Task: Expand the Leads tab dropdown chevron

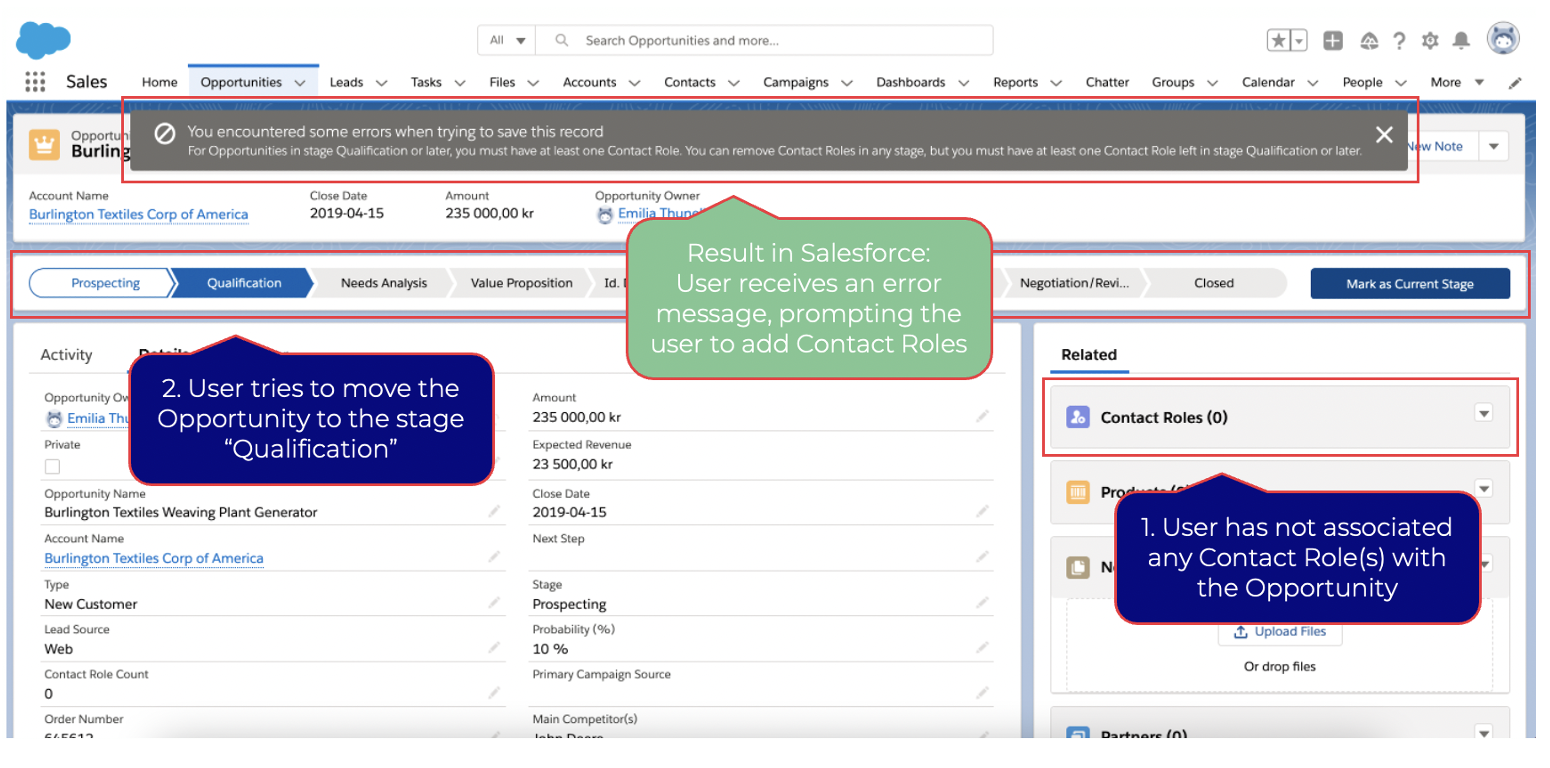Action: [381, 83]
